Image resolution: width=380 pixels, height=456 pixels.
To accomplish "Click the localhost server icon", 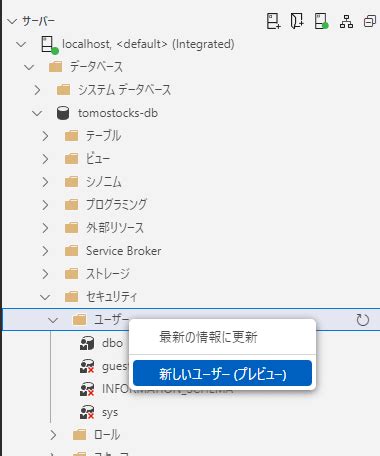I will (x=49, y=45).
